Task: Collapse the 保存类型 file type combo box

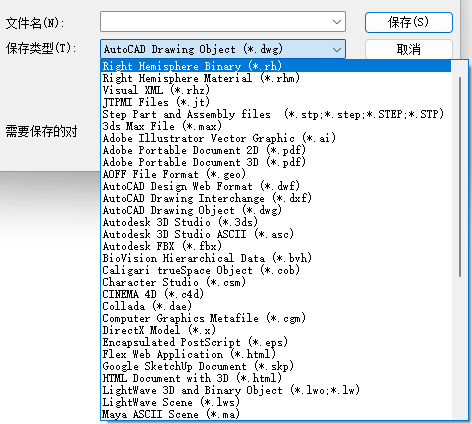Action: 223,49
